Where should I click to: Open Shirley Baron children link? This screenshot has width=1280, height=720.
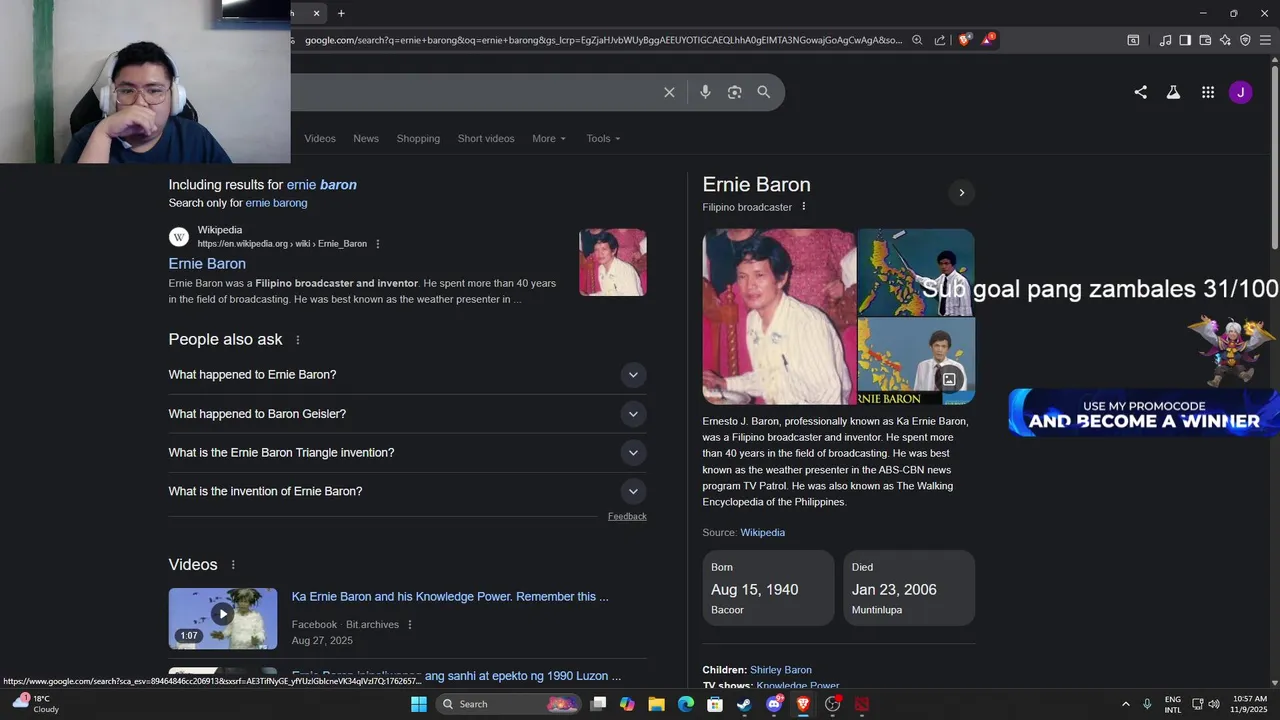click(x=781, y=670)
